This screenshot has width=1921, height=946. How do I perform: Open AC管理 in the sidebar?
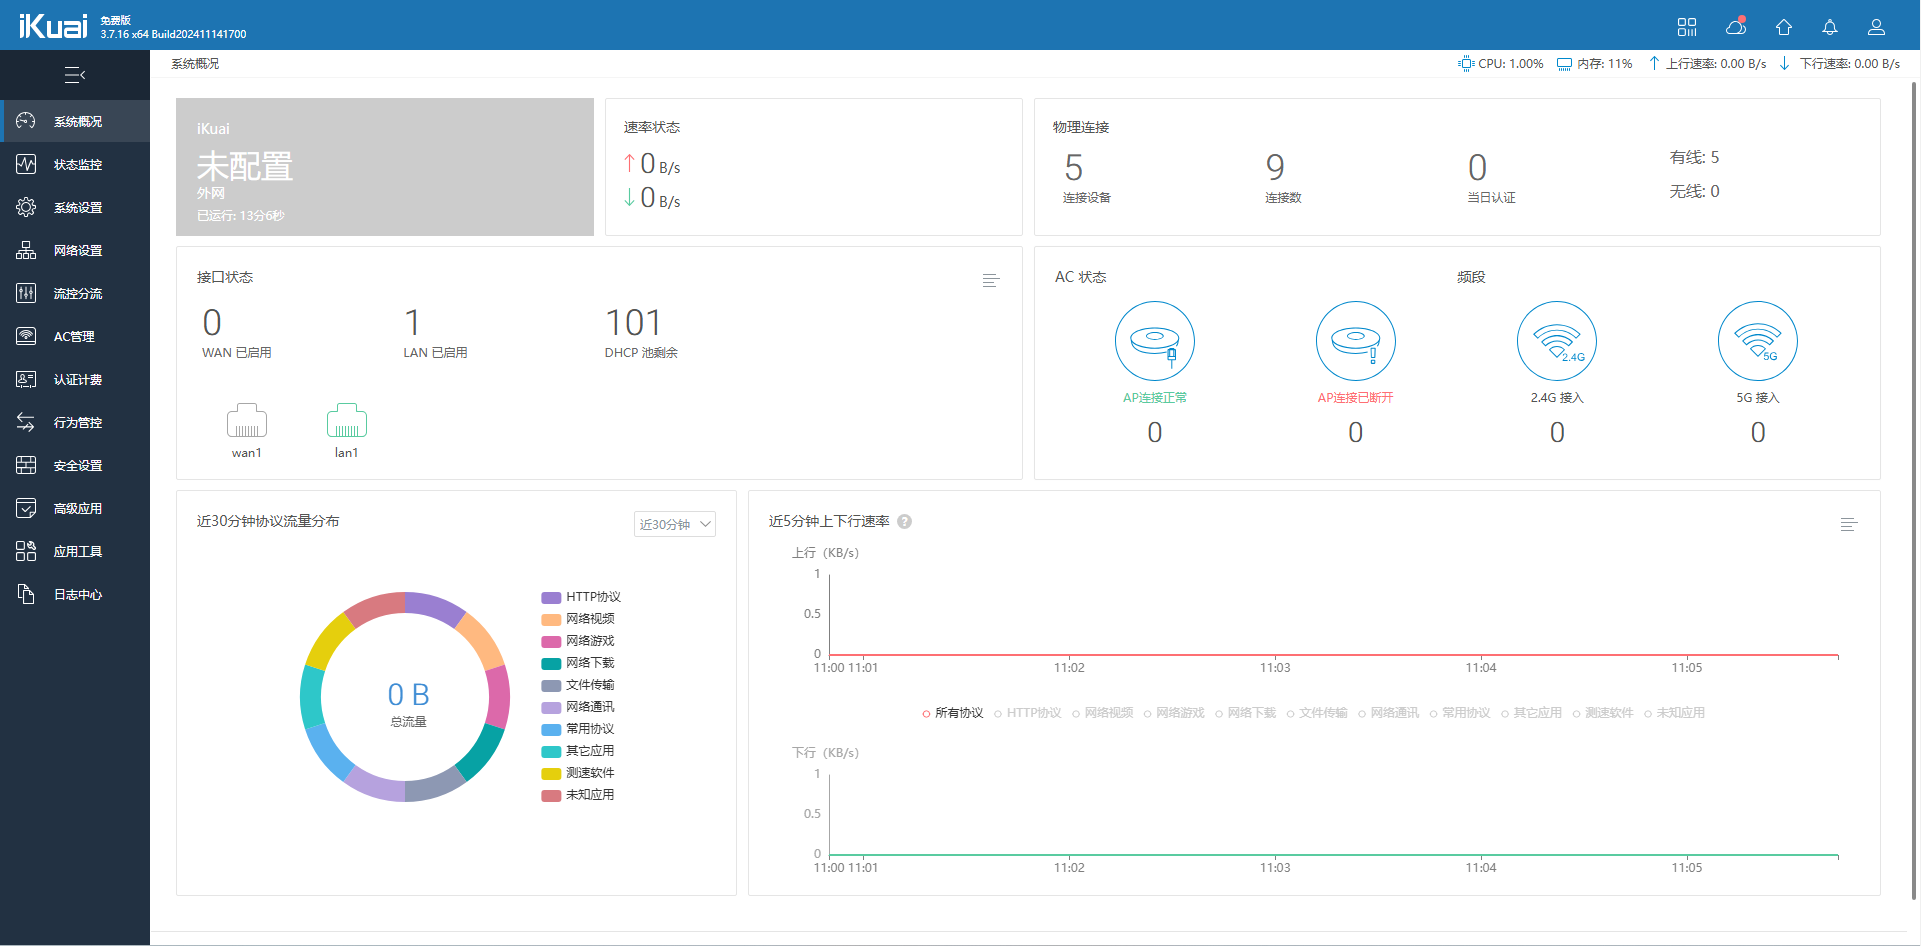tap(75, 336)
